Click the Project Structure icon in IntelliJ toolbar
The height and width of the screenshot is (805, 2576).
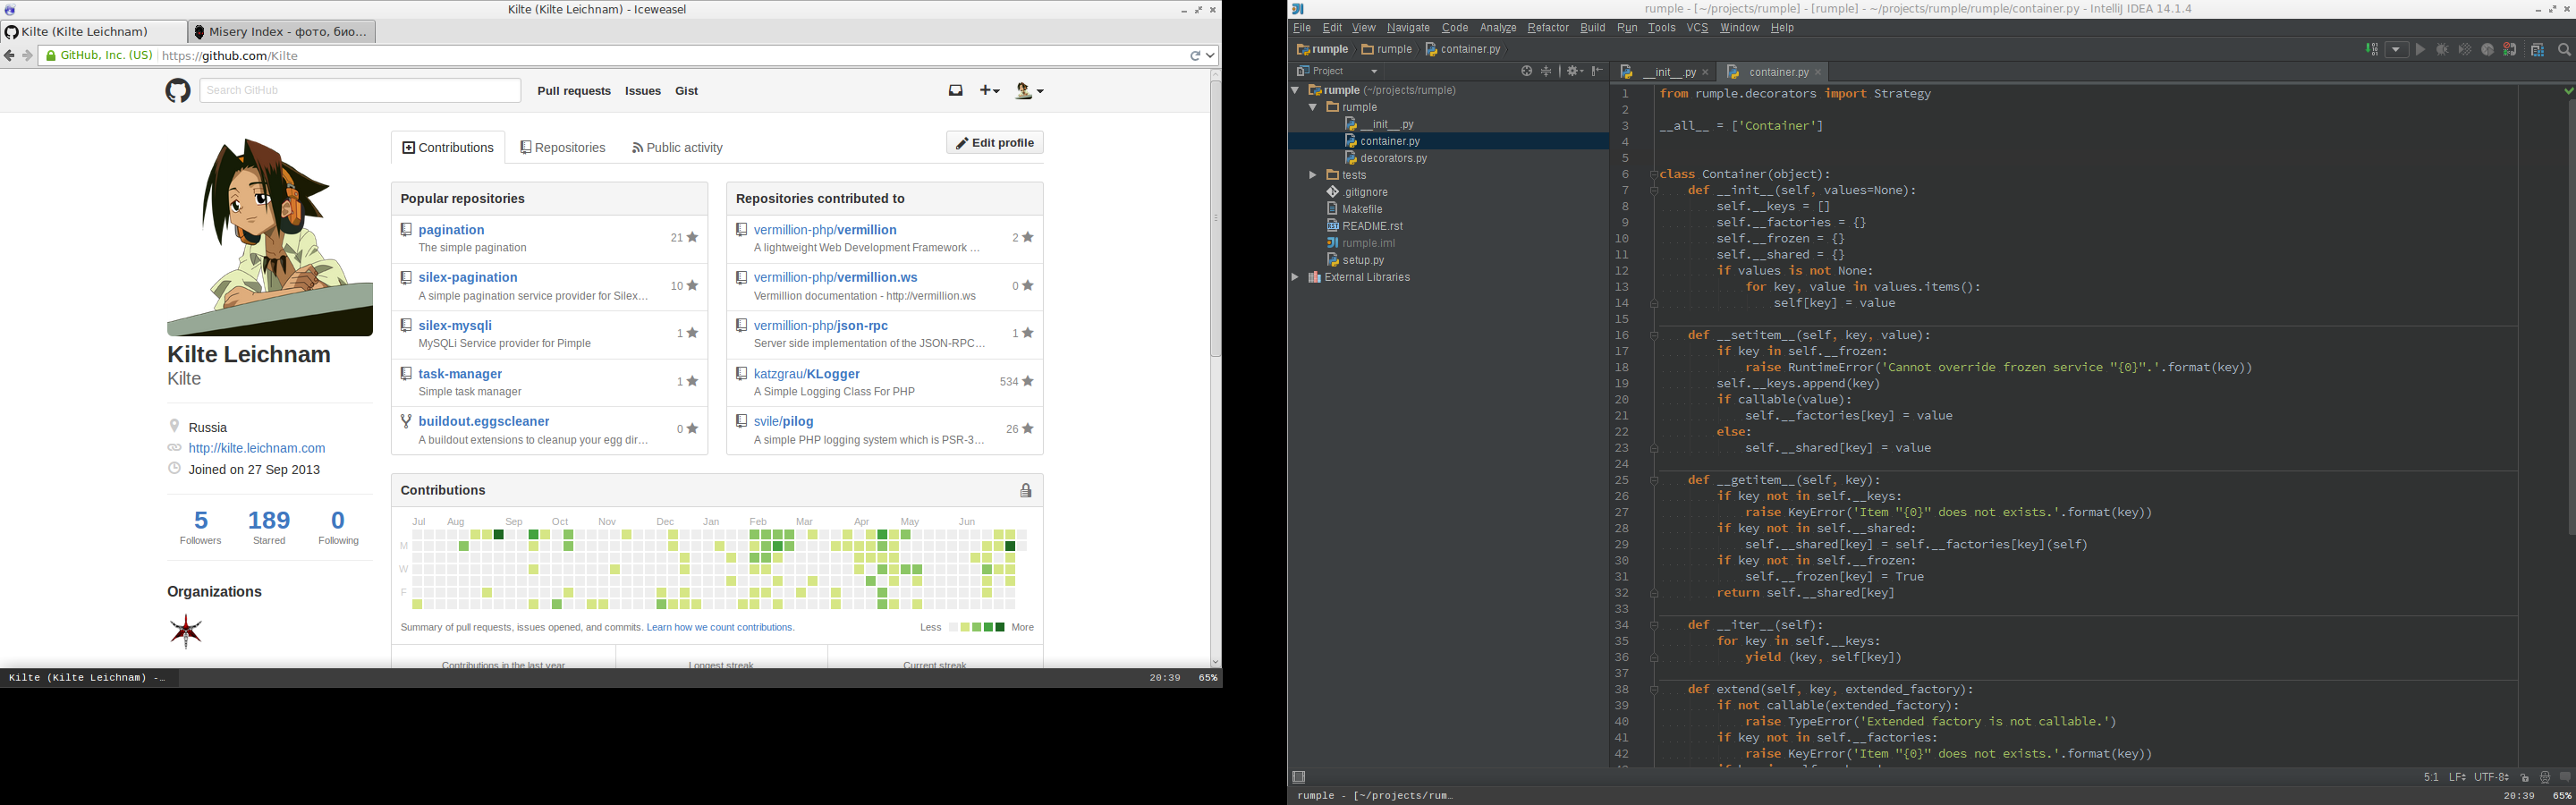pyautogui.click(x=2537, y=49)
